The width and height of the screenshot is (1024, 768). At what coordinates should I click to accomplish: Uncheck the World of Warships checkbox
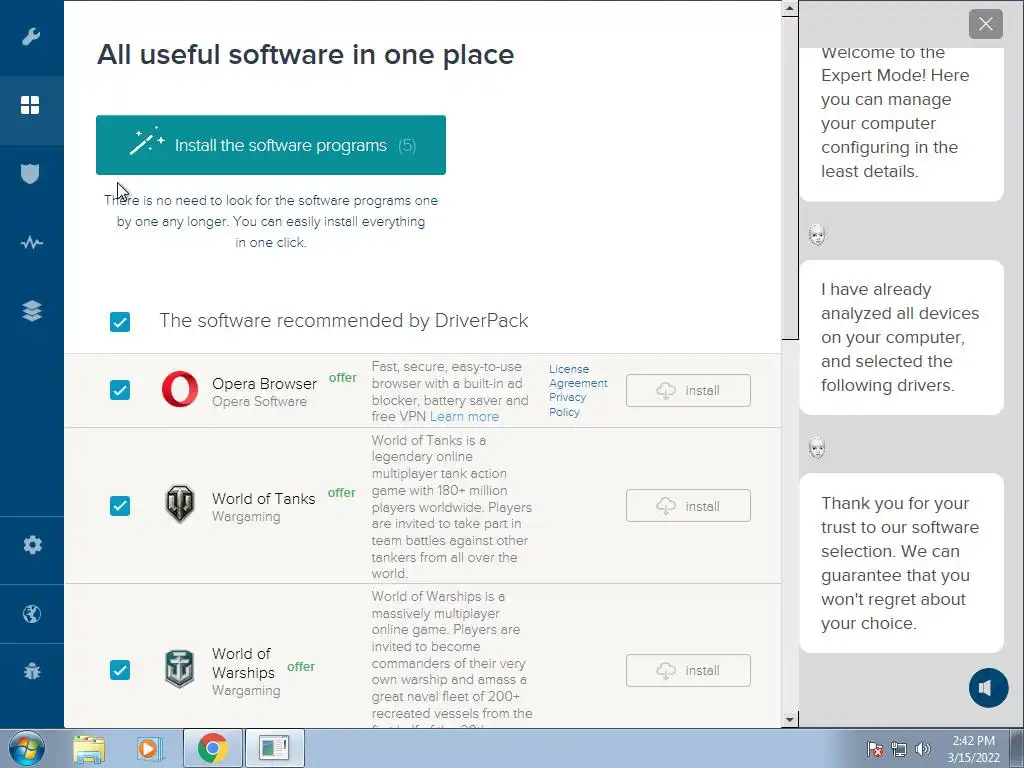120,670
